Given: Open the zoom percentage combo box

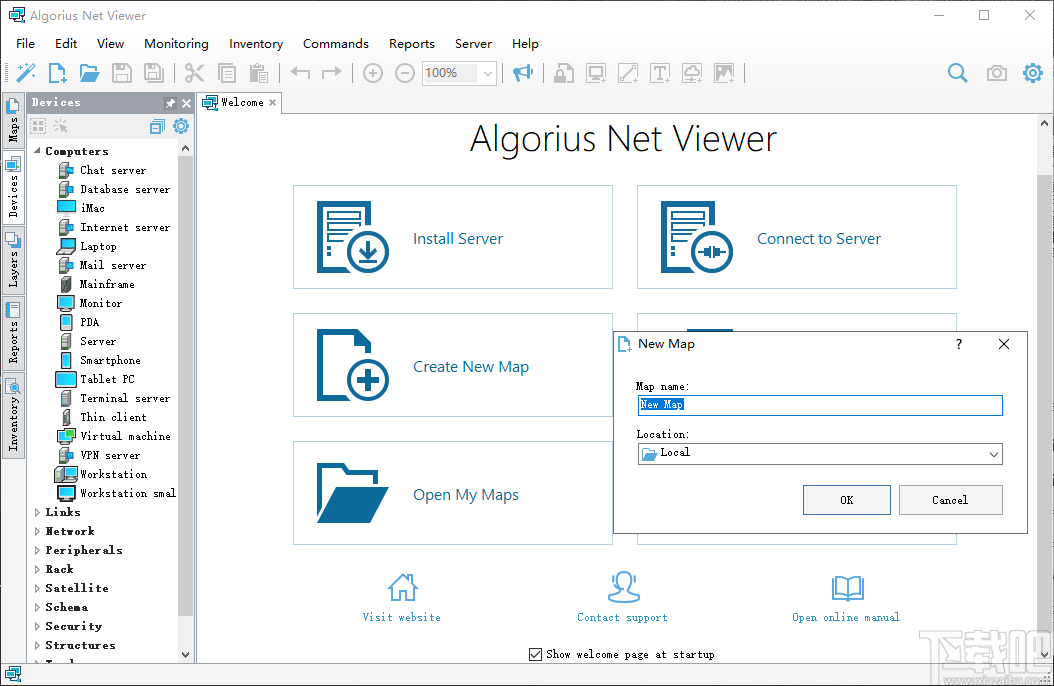Looking at the screenshot, I should coord(487,73).
